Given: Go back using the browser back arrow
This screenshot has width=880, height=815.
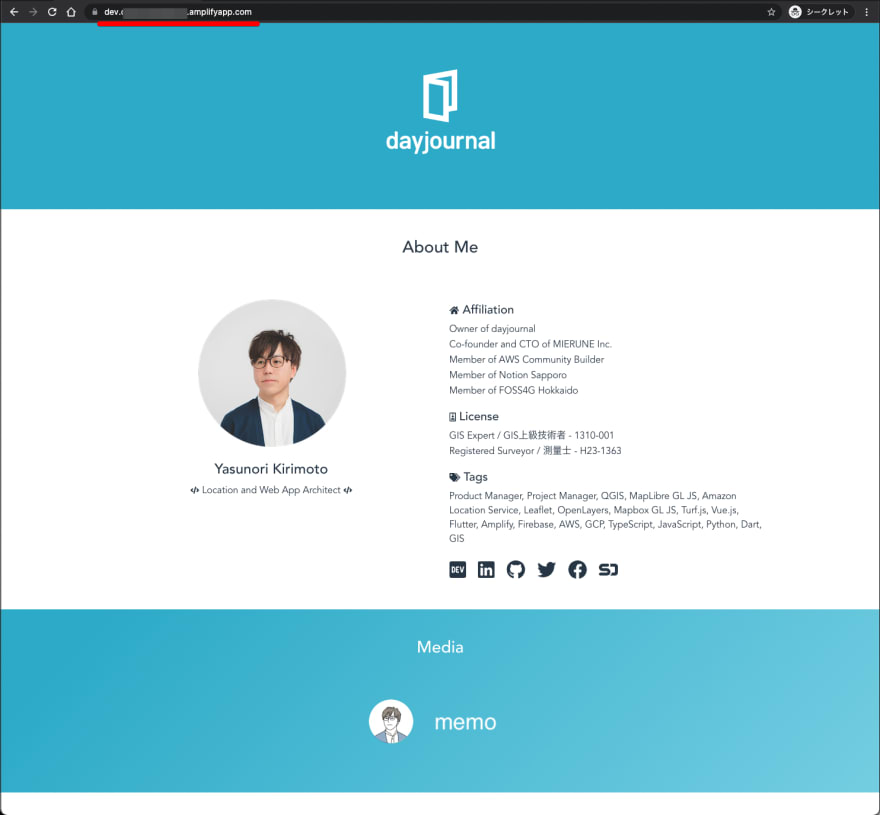Looking at the screenshot, I should (x=14, y=12).
